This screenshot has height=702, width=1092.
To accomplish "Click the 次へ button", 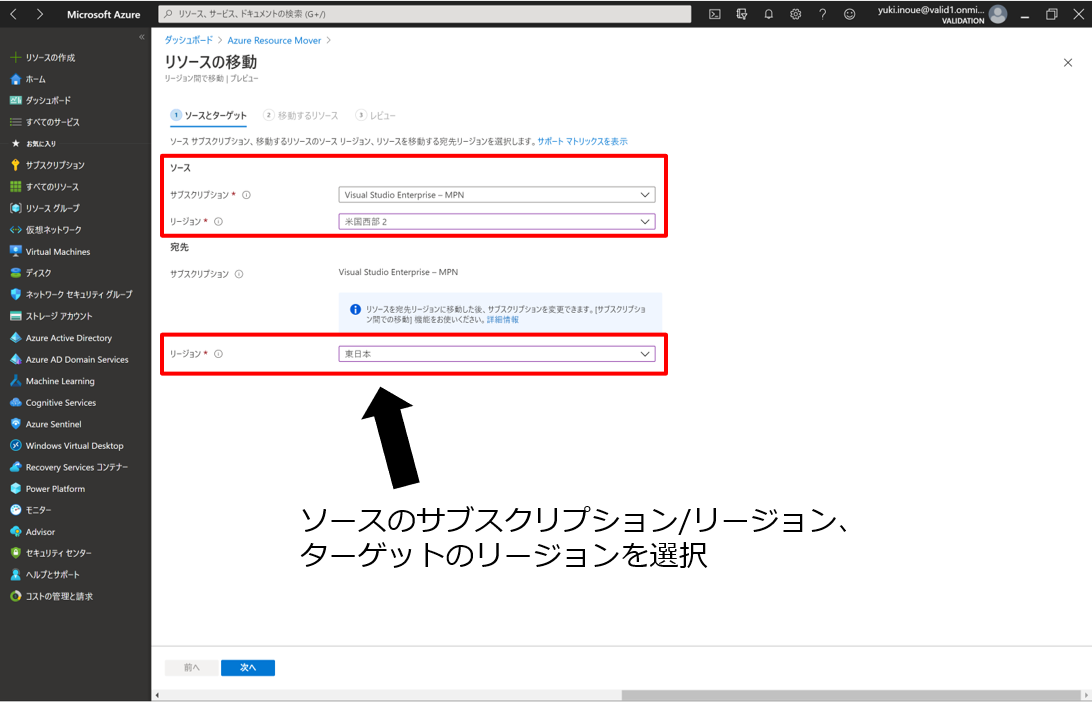I will 248,668.
